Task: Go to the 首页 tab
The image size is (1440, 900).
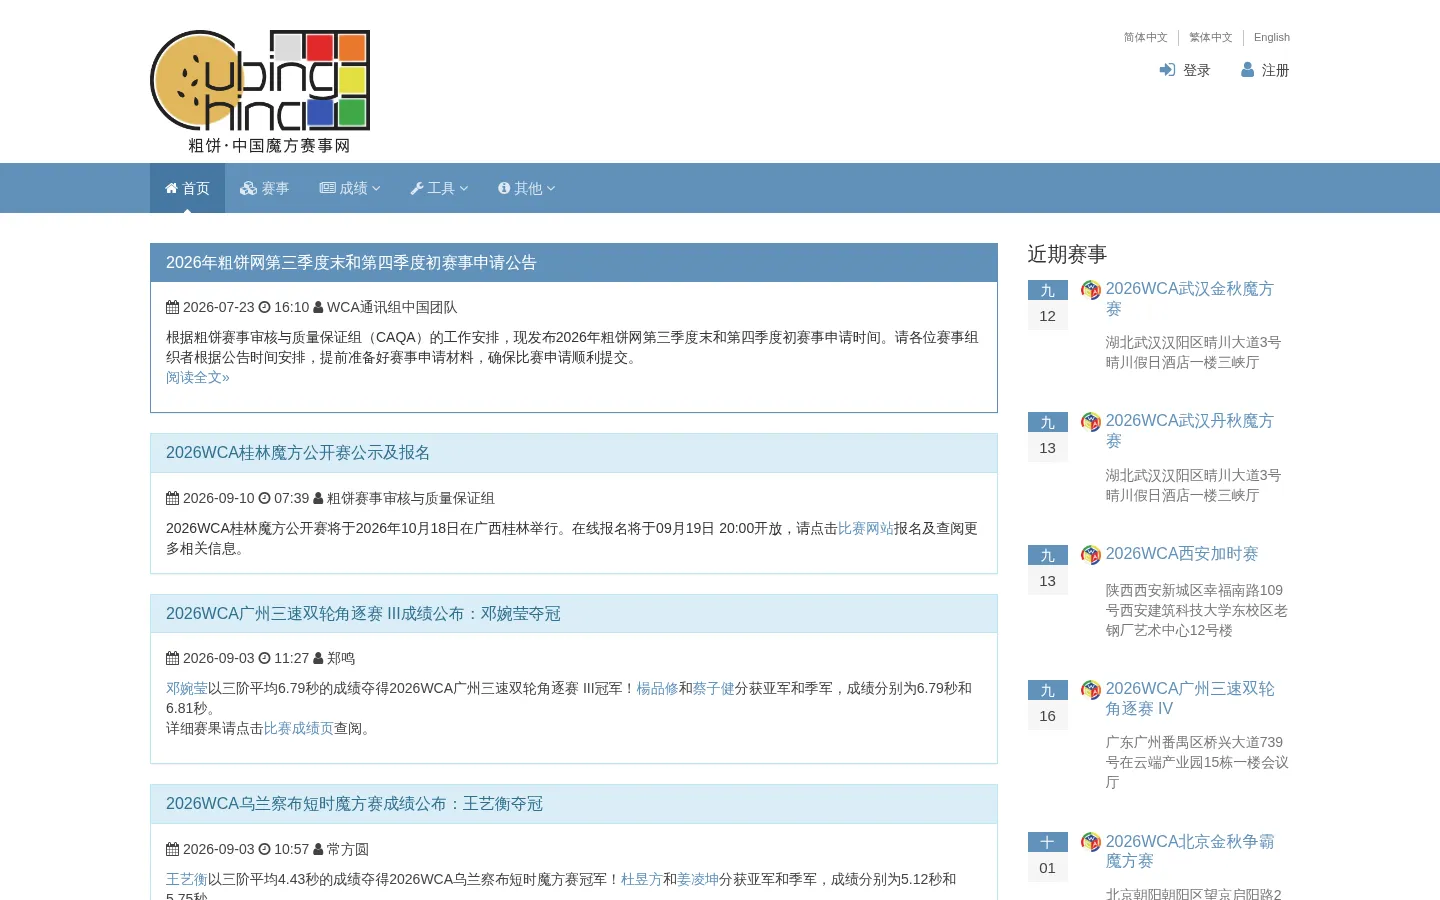Action: [x=187, y=188]
